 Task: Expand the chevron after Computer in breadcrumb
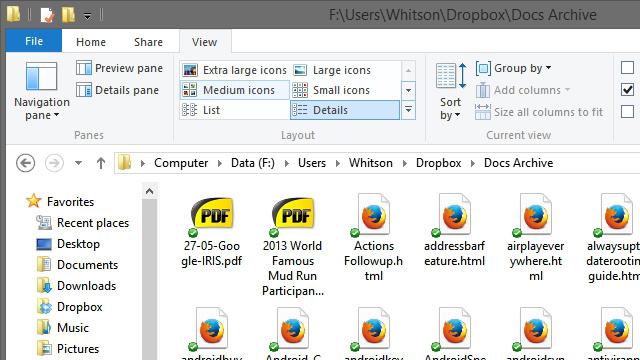(220, 163)
